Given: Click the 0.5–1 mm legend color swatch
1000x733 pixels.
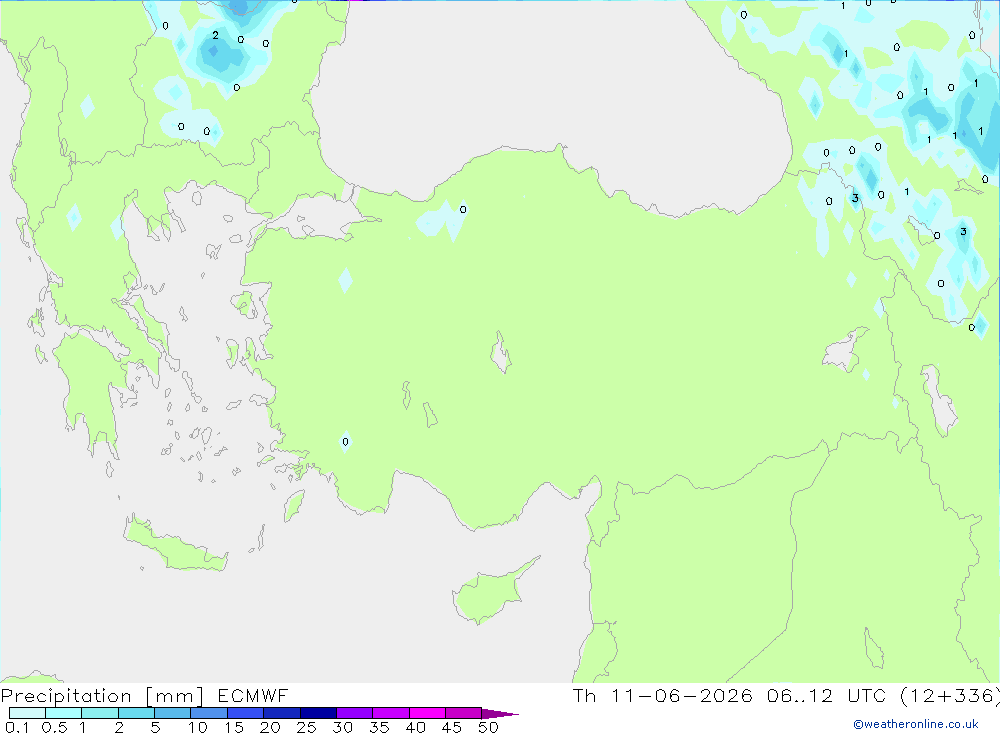Looking at the screenshot, I should (x=64, y=713).
